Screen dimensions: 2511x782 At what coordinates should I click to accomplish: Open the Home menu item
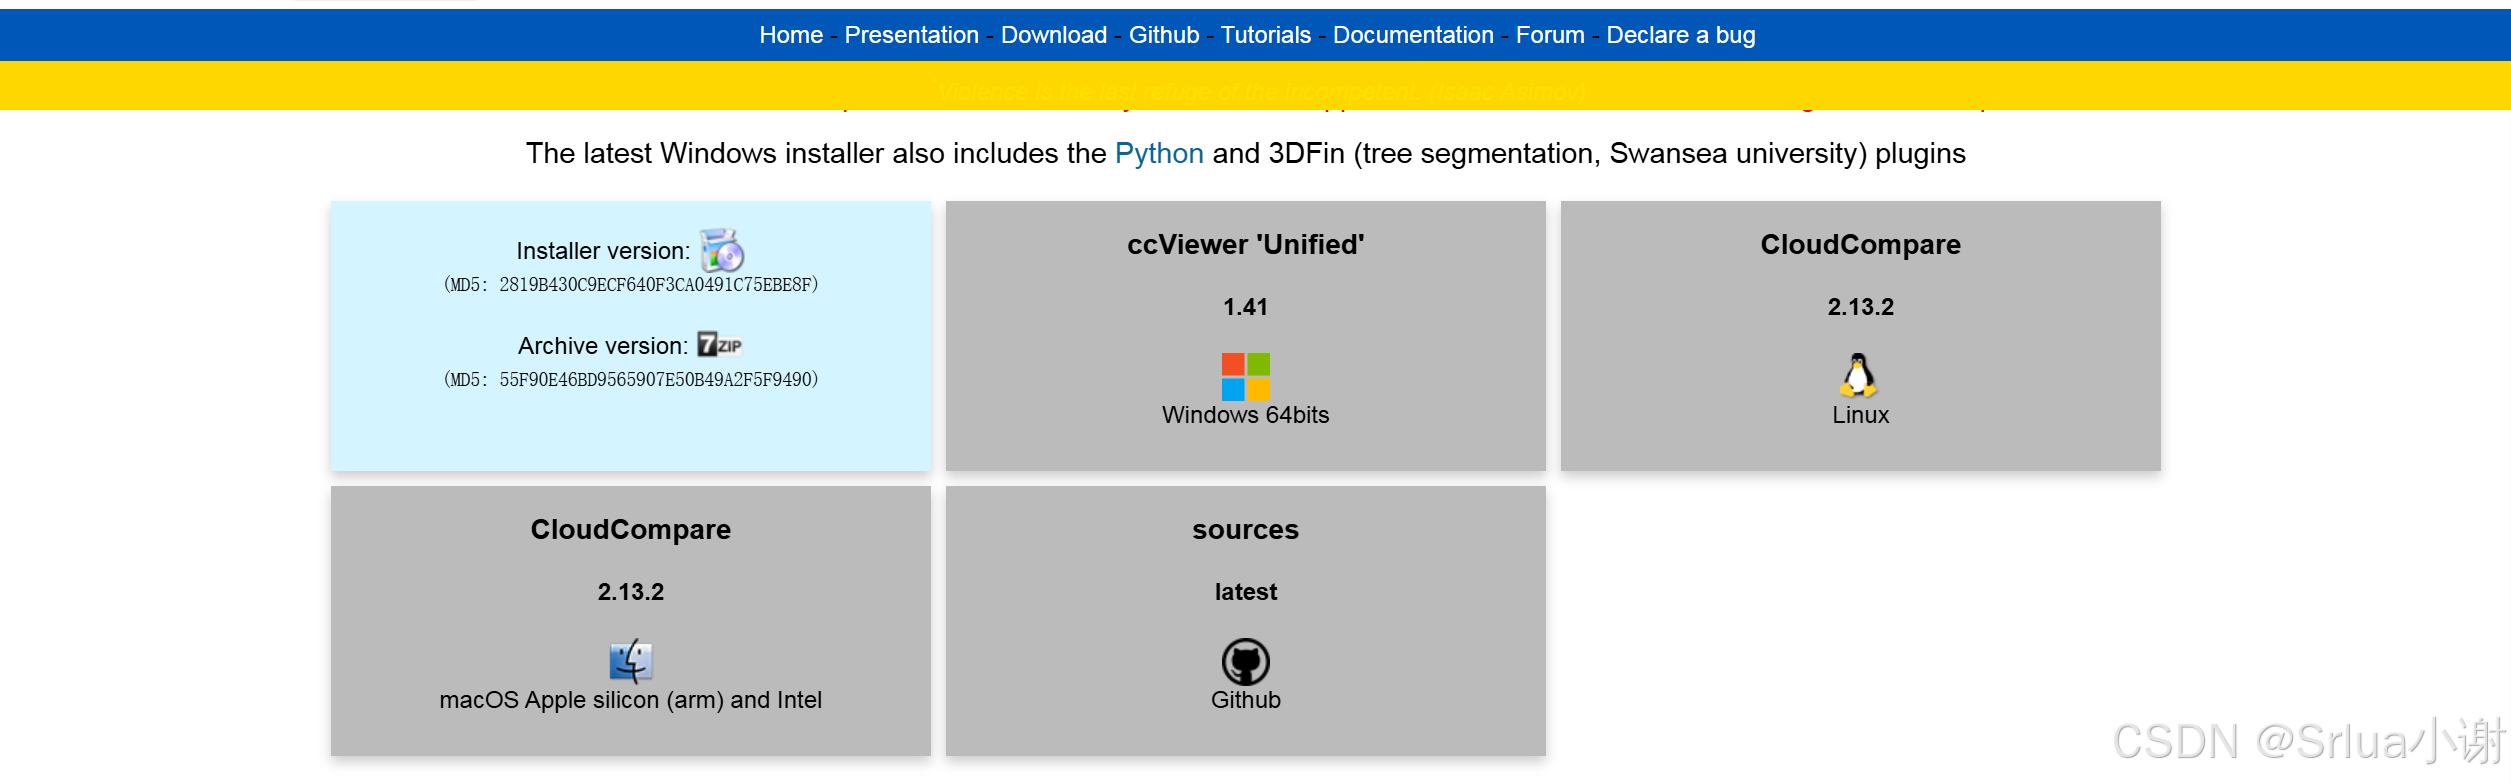pos(791,35)
